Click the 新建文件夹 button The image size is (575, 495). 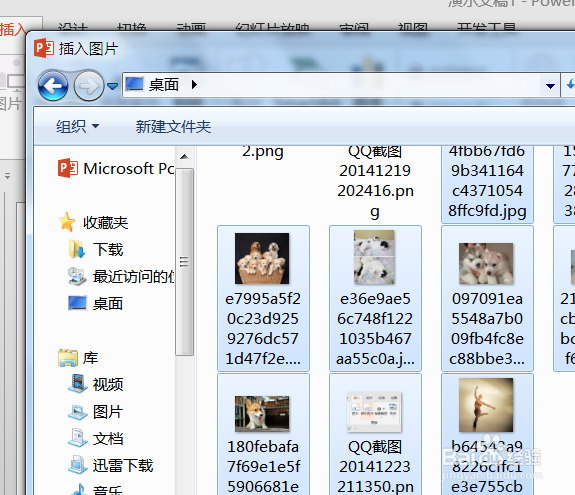(x=173, y=126)
